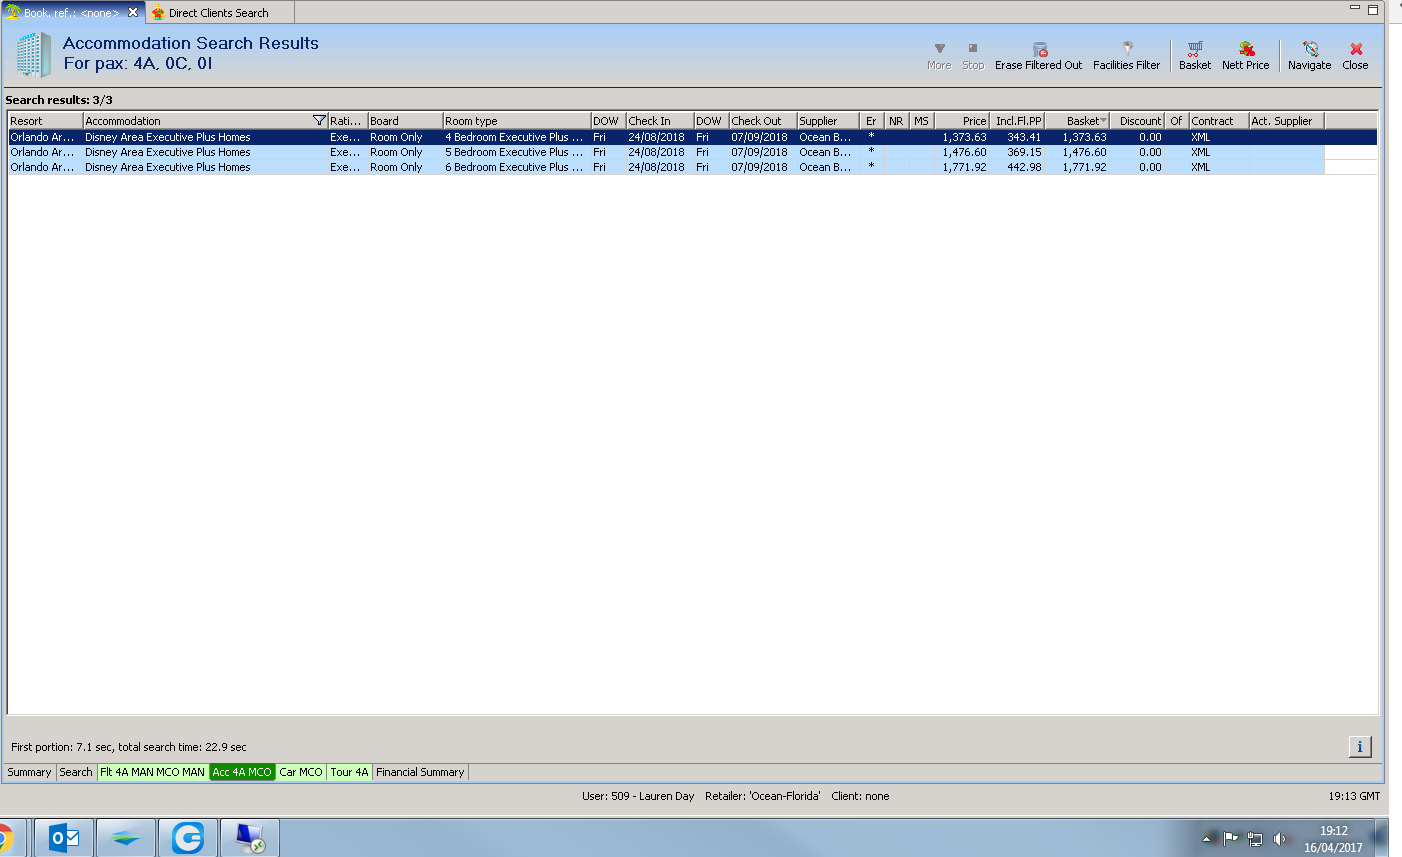Click the 343.41 Incl.Fl.PP value
The image size is (1402, 857).
point(1024,137)
